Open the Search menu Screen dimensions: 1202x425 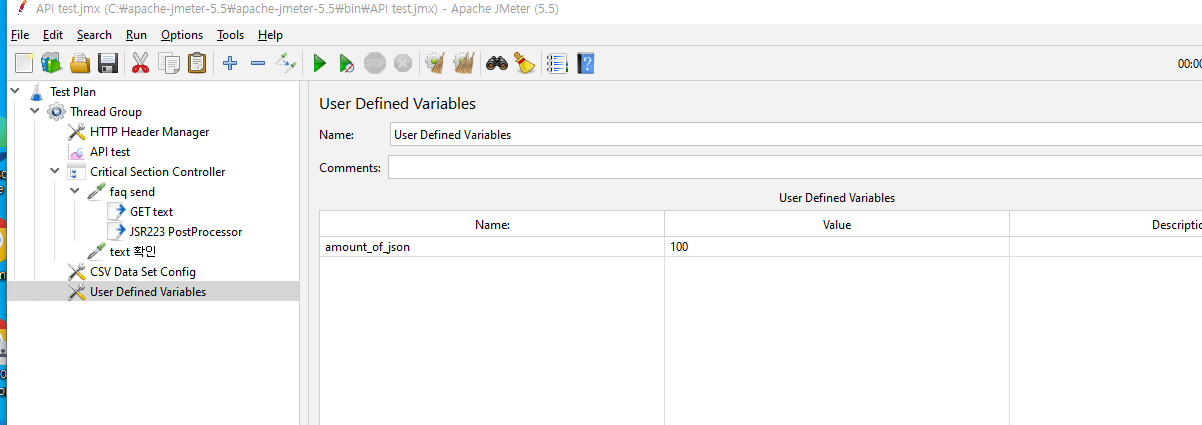[x=94, y=35]
